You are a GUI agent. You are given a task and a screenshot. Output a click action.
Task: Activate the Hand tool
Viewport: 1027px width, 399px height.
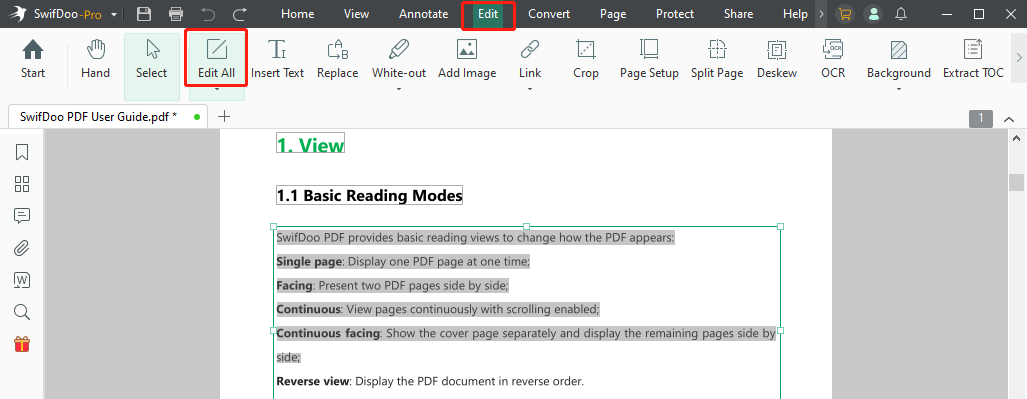(x=96, y=60)
